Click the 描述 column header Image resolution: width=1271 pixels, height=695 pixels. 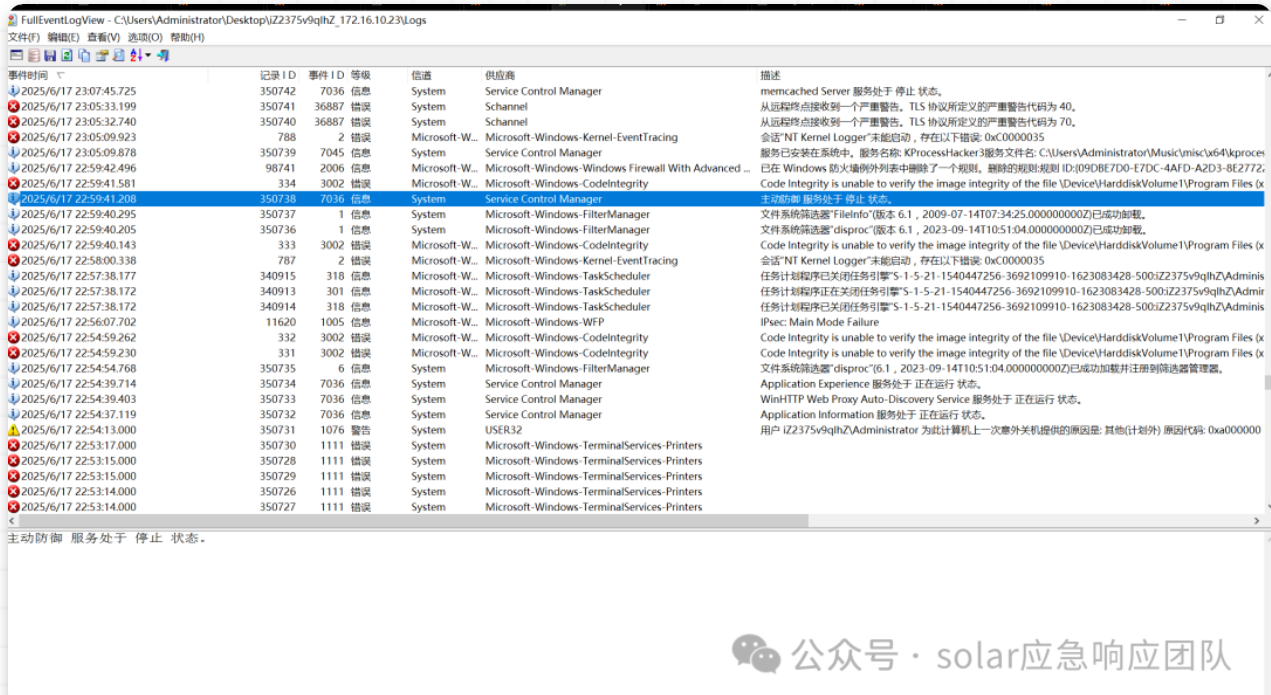[x=770, y=75]
